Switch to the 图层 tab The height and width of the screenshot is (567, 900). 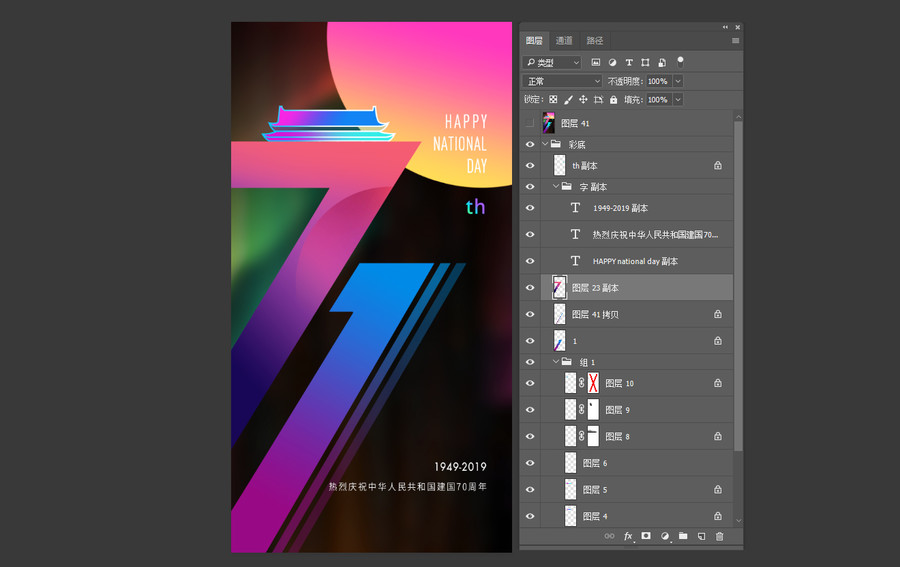(x=534, y=41)
